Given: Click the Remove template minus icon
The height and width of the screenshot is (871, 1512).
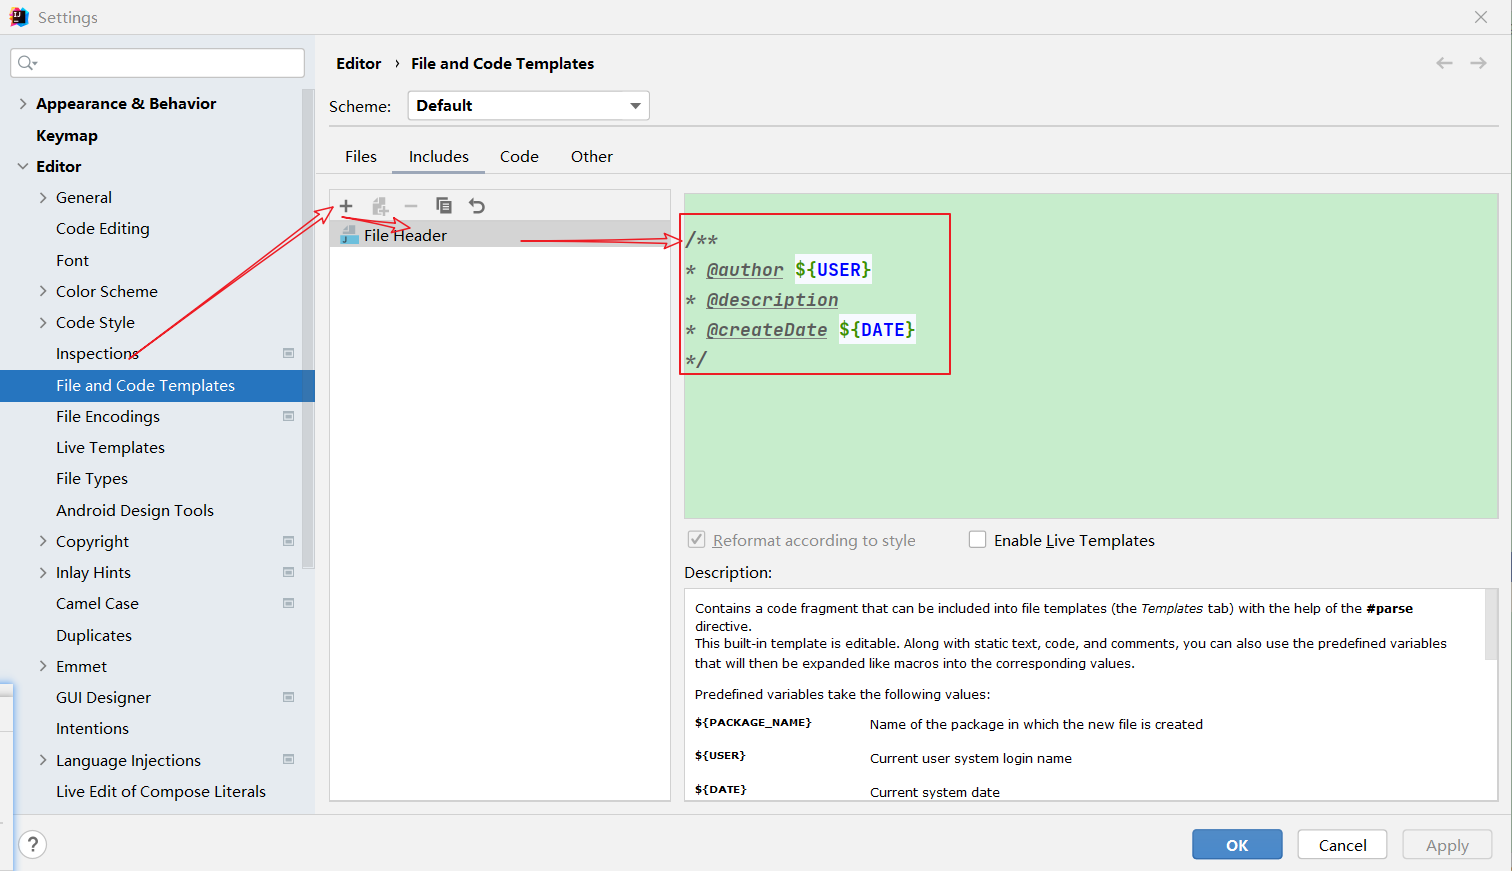Looking at the screenshot, I should pyautogui.click(x=411, y=206).
